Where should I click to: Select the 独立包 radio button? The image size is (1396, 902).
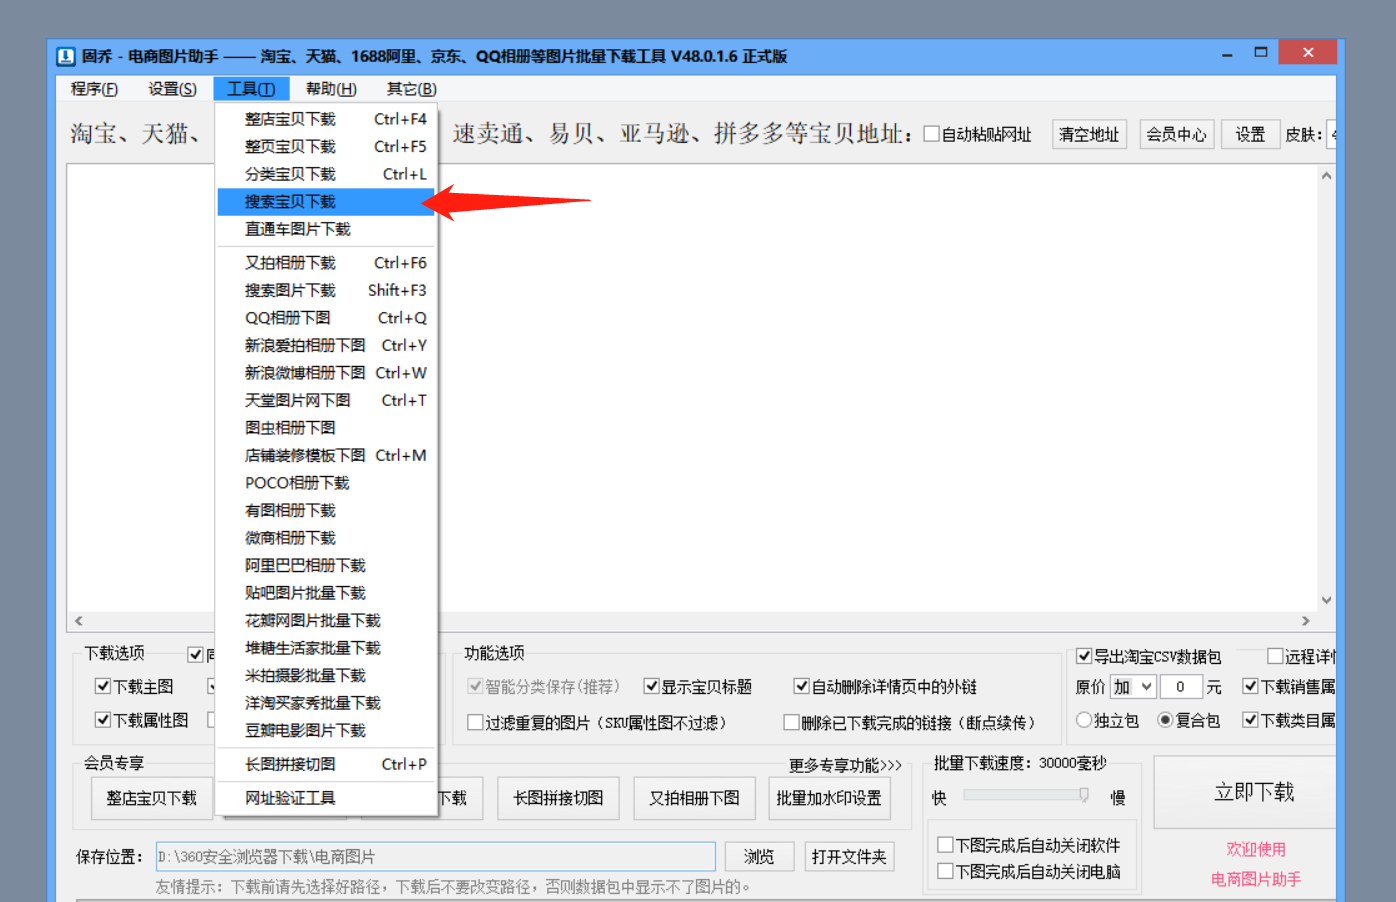point(1084,719)
